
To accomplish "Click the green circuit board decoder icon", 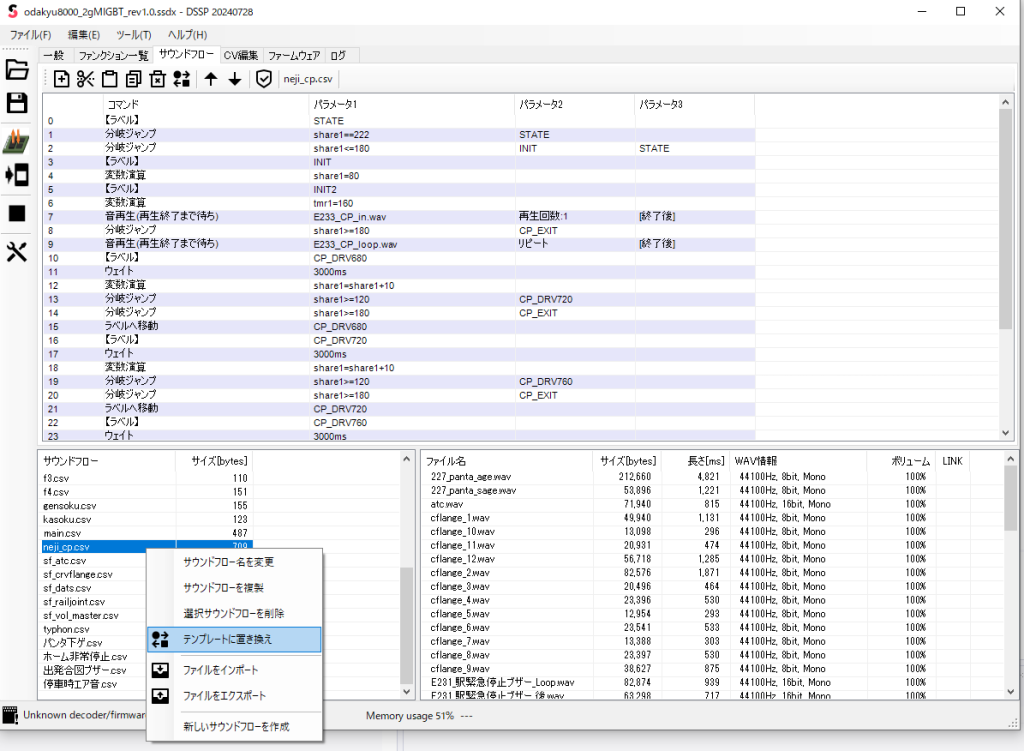I will [17, 141].
